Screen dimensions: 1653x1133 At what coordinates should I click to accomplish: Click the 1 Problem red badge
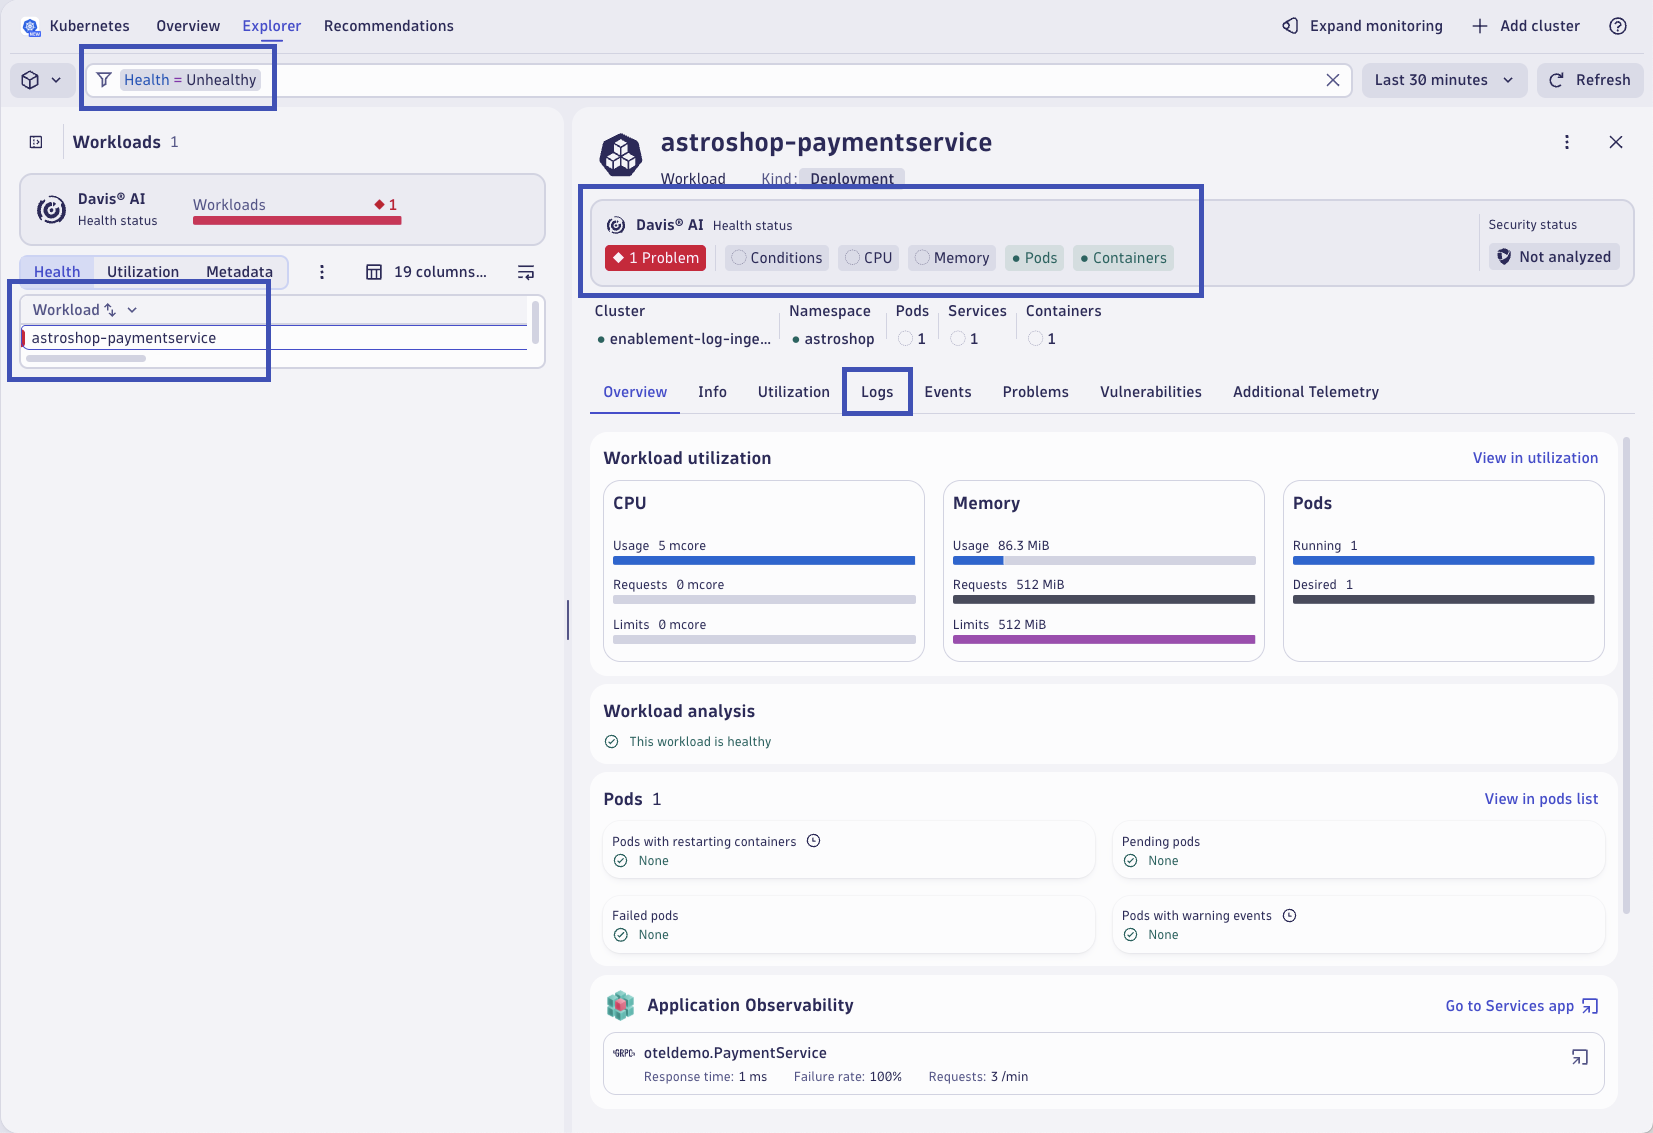[x=655, y=258]
